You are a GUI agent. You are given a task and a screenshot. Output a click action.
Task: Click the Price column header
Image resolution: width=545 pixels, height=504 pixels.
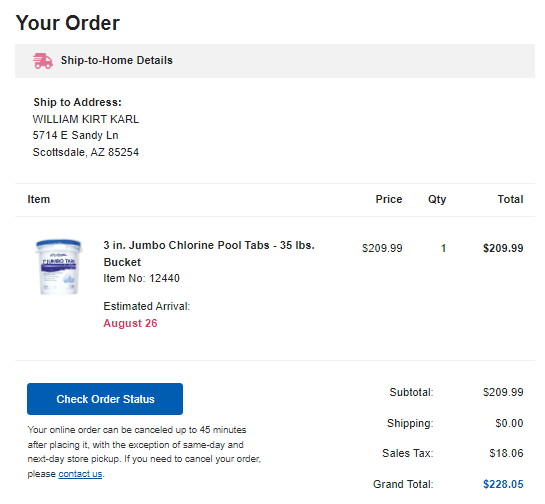point(389,199)
